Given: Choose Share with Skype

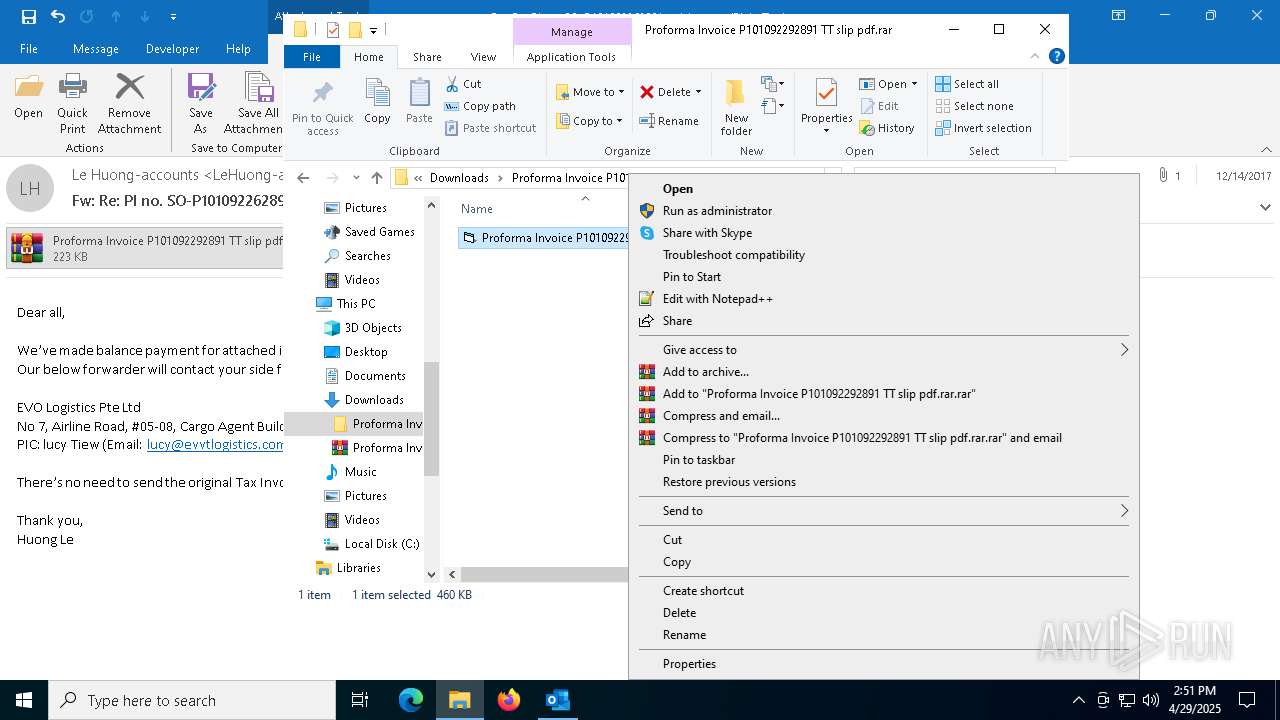Looking at the screenshot, I should coord(707,233).
